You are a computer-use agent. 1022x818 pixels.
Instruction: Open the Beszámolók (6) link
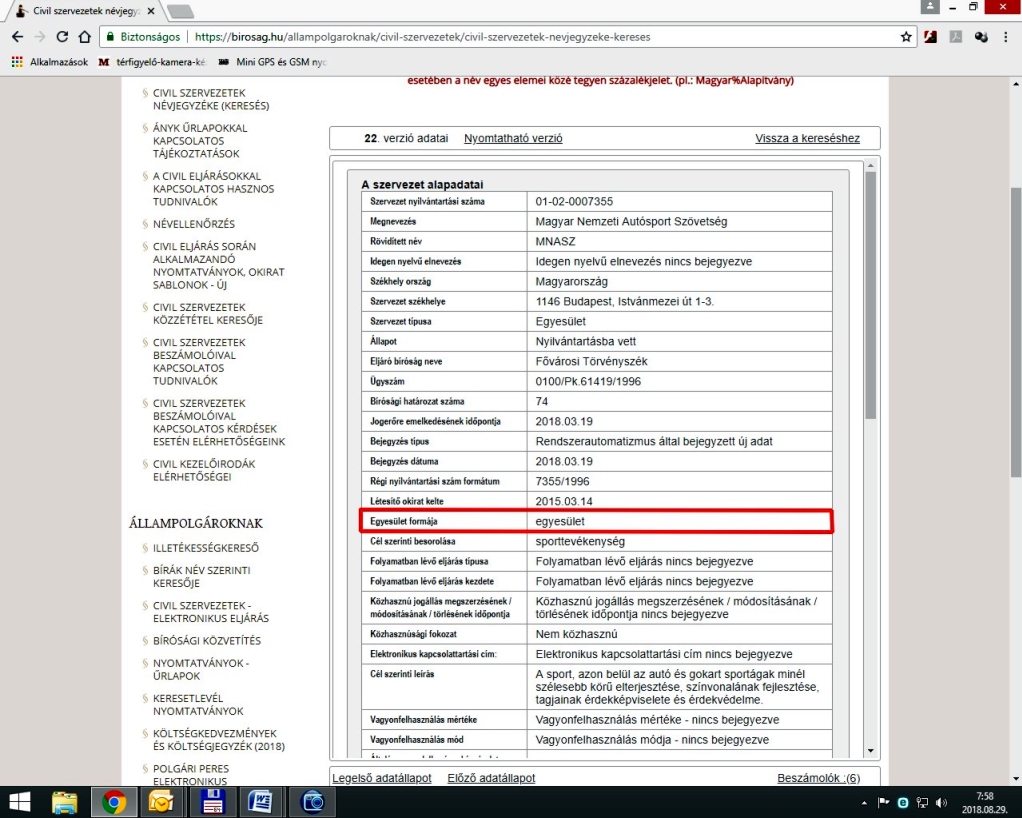[x=819, y=778]
